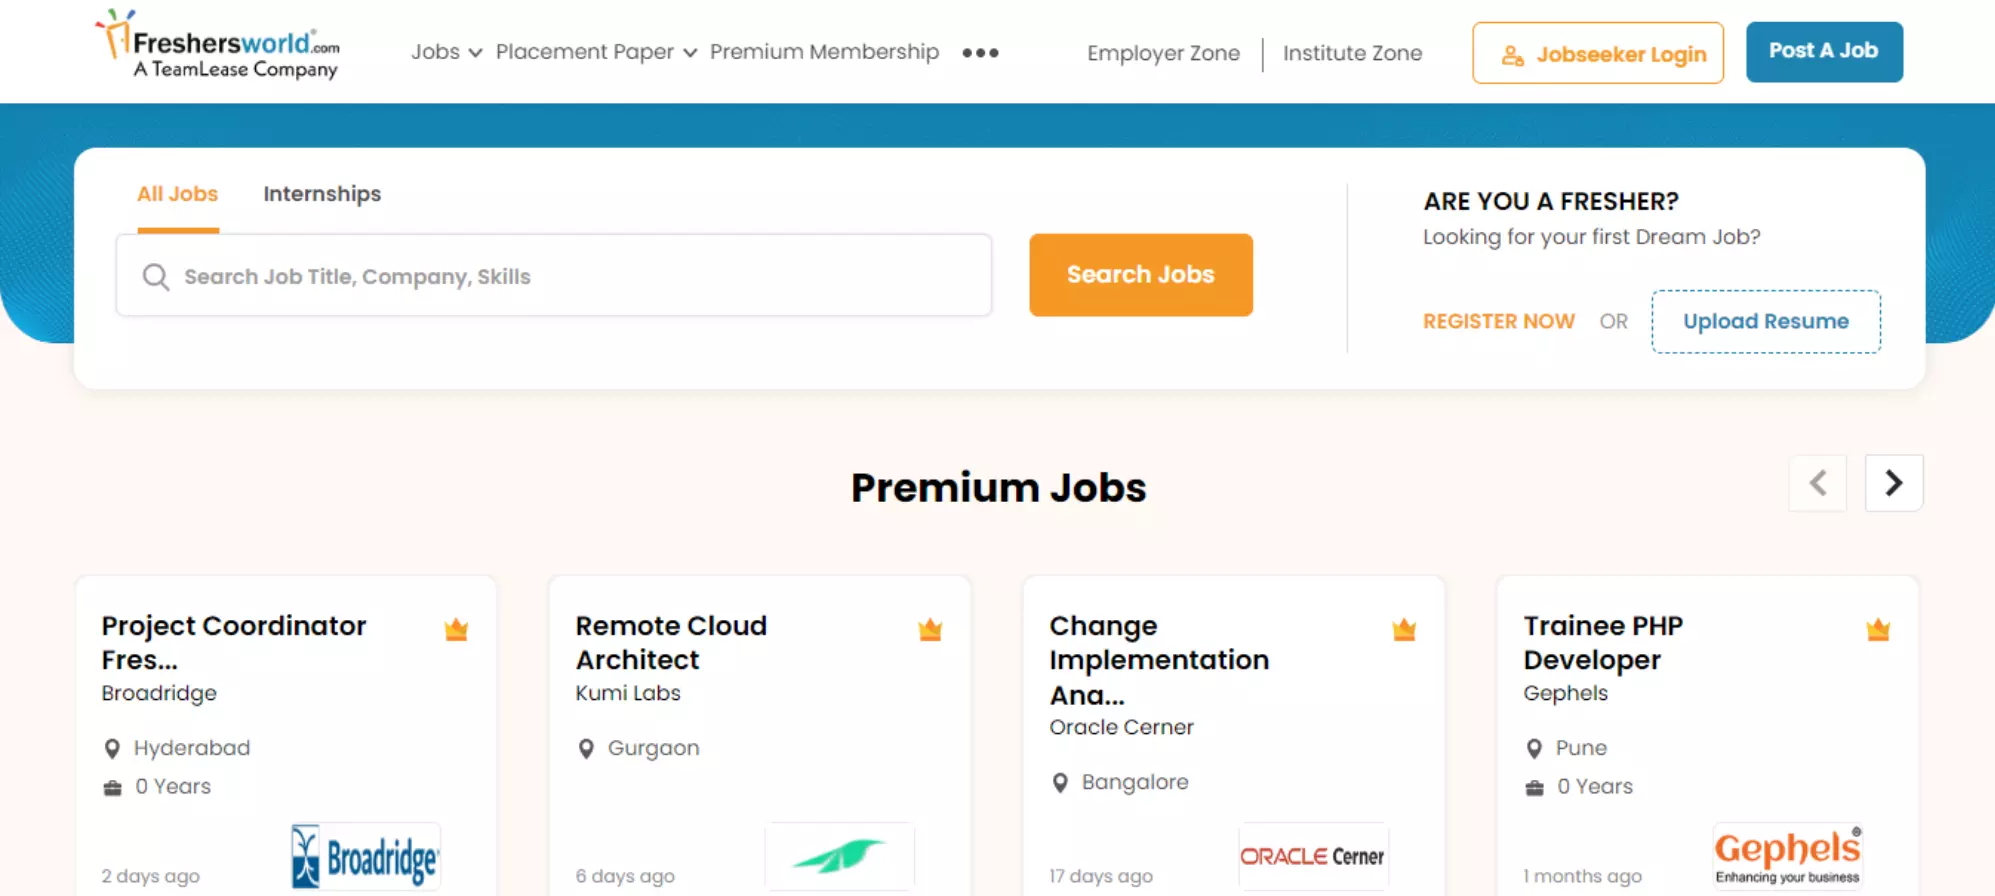1995x896 pixels.
Task: Open Employer Zone link
Action: pyautogui.click(x=1163, y=53)
